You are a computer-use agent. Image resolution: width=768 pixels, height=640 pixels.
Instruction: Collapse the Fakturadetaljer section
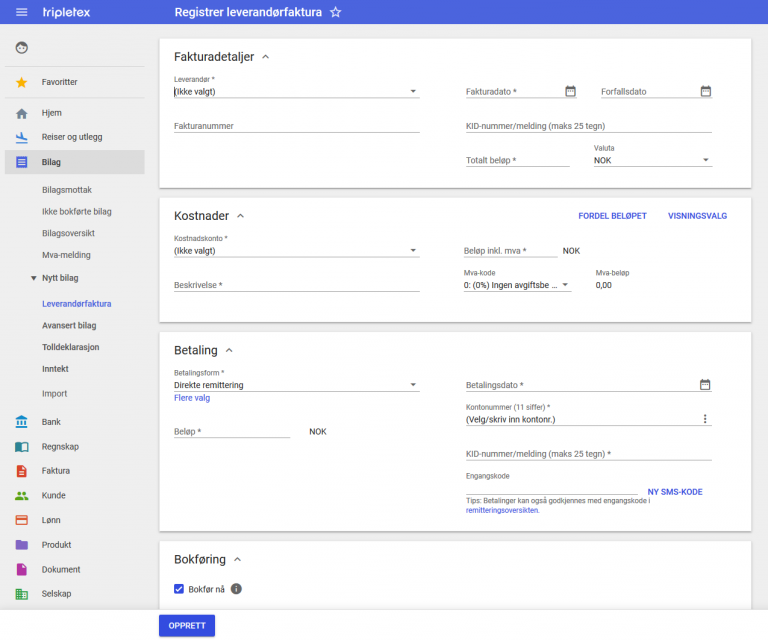click(x=265, y=57)
